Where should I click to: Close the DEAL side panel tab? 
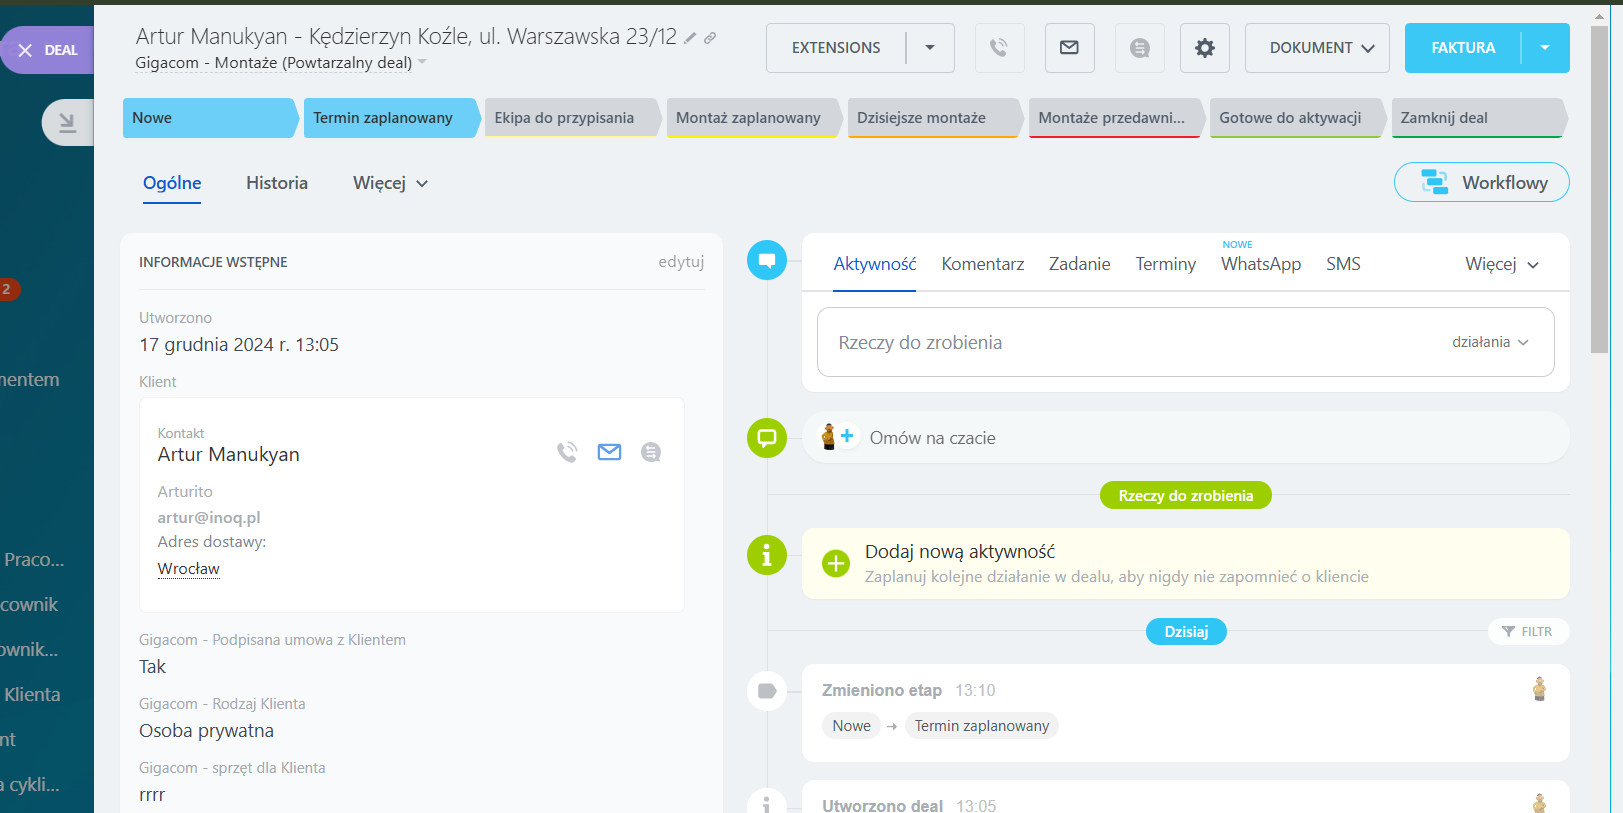(x=25, y=50)
